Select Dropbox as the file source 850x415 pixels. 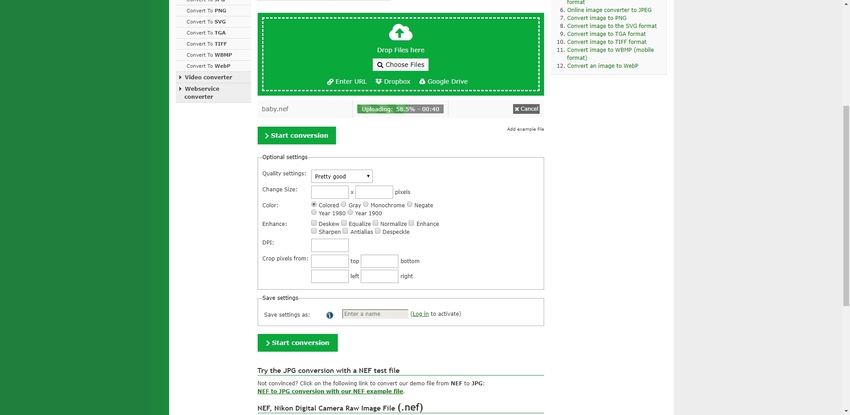[393, 82]
